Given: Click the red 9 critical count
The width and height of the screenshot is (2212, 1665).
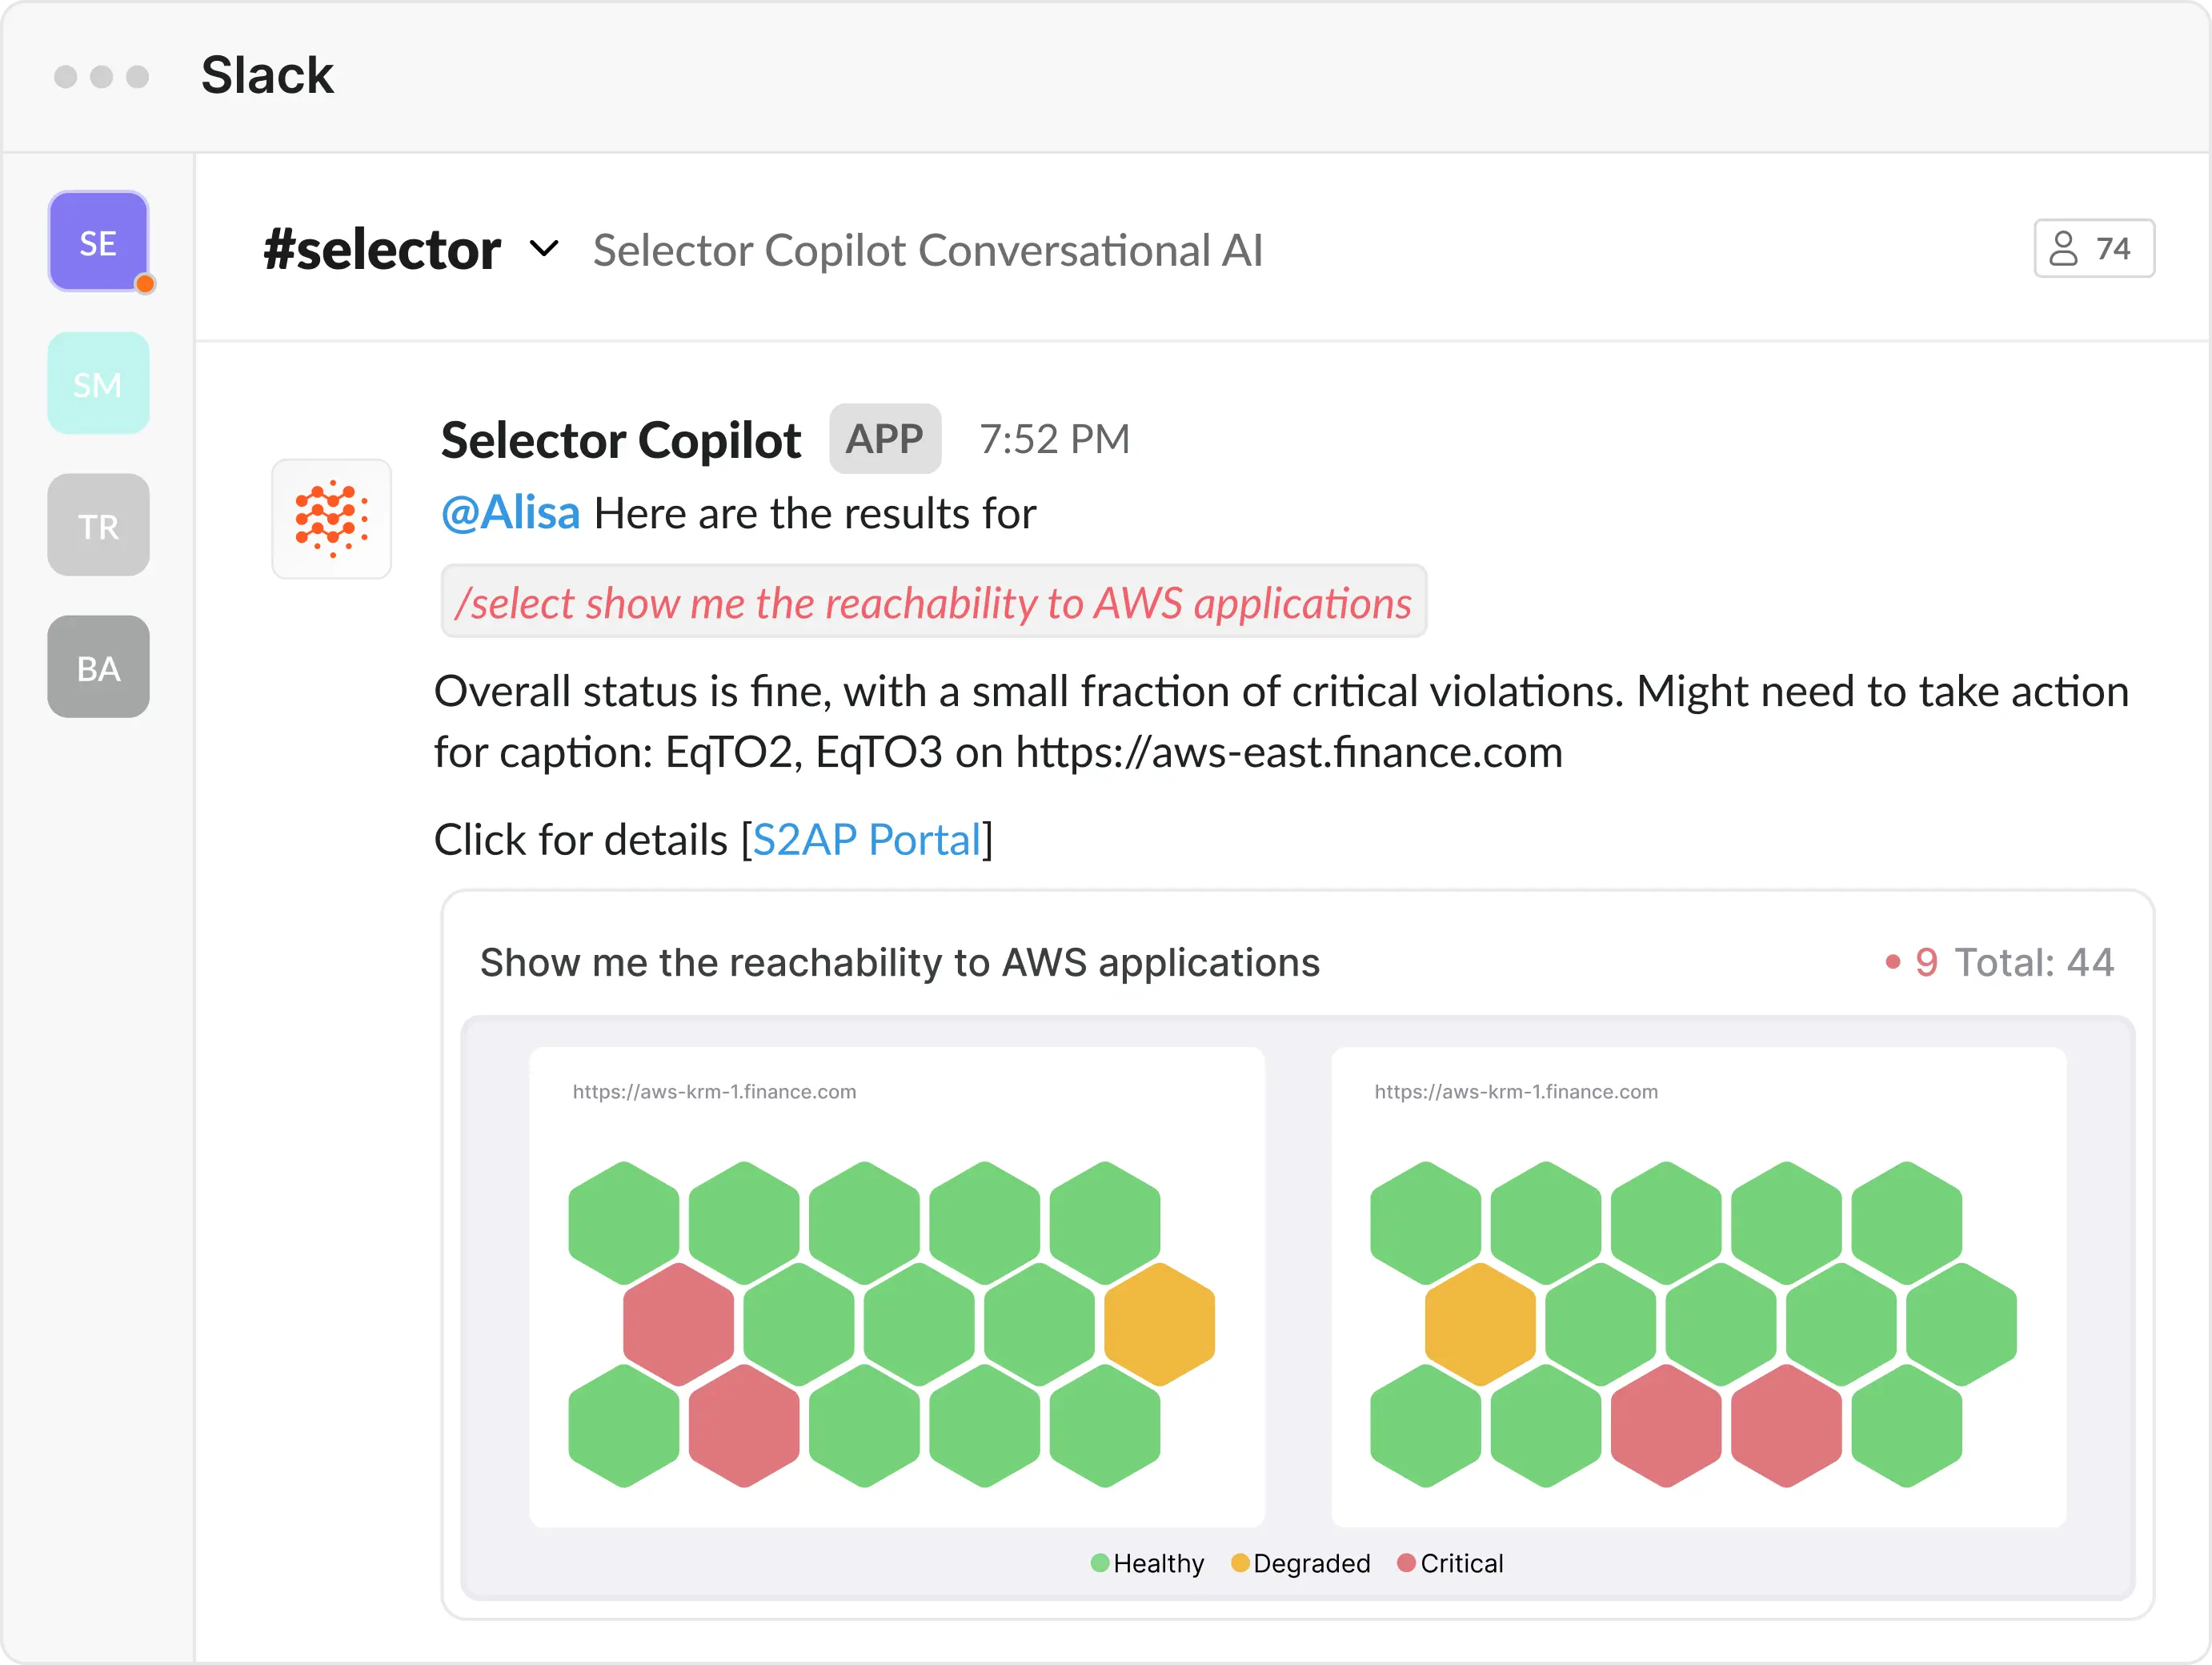Looking at the screenshot, I should 1926,962.
